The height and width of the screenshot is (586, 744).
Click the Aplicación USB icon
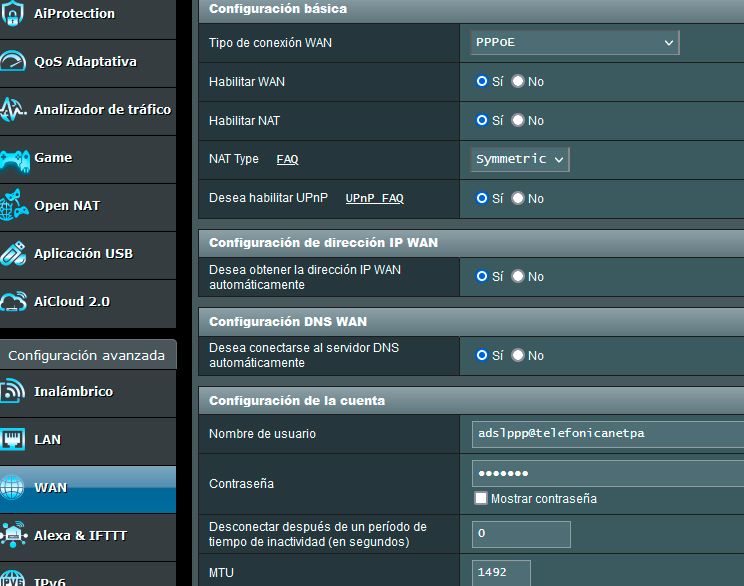[x=12, y=253]
